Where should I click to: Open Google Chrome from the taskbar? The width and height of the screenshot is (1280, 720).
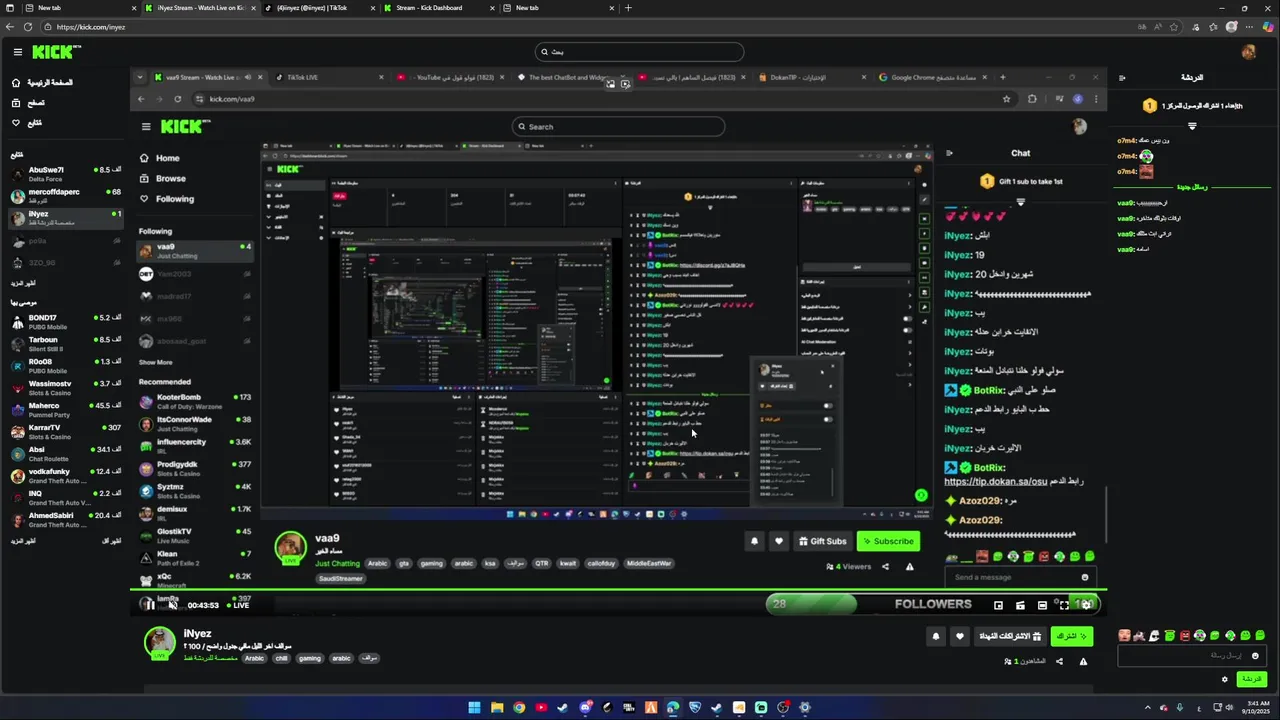point(519,708)
